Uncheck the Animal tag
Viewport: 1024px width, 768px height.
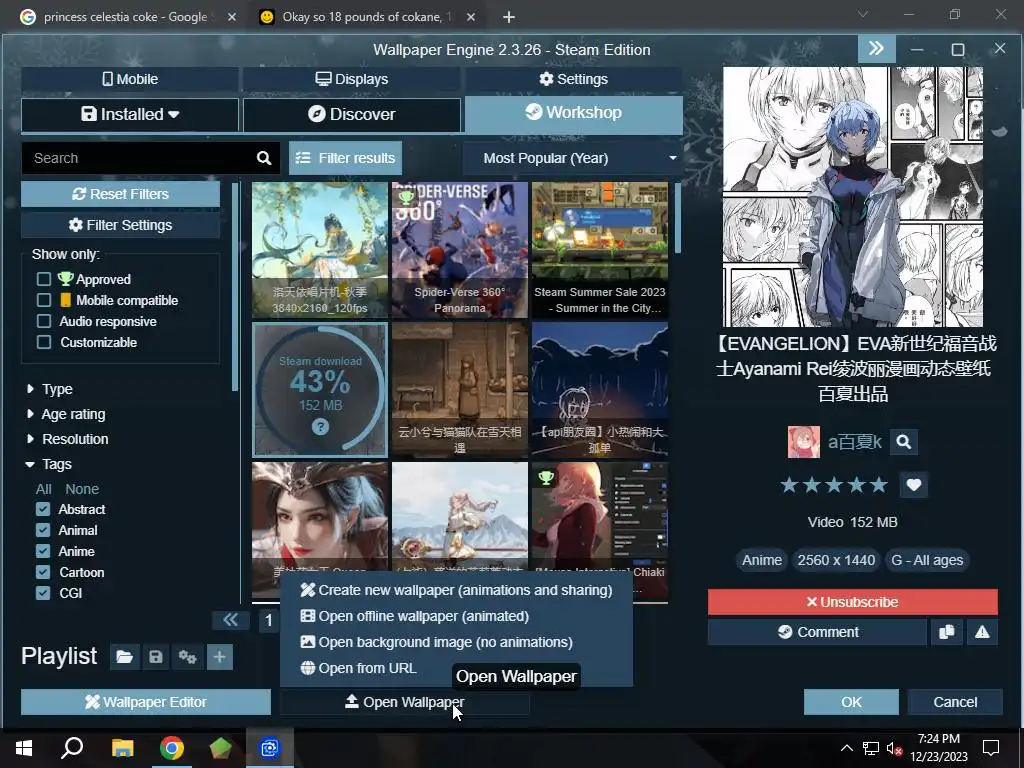43,530
